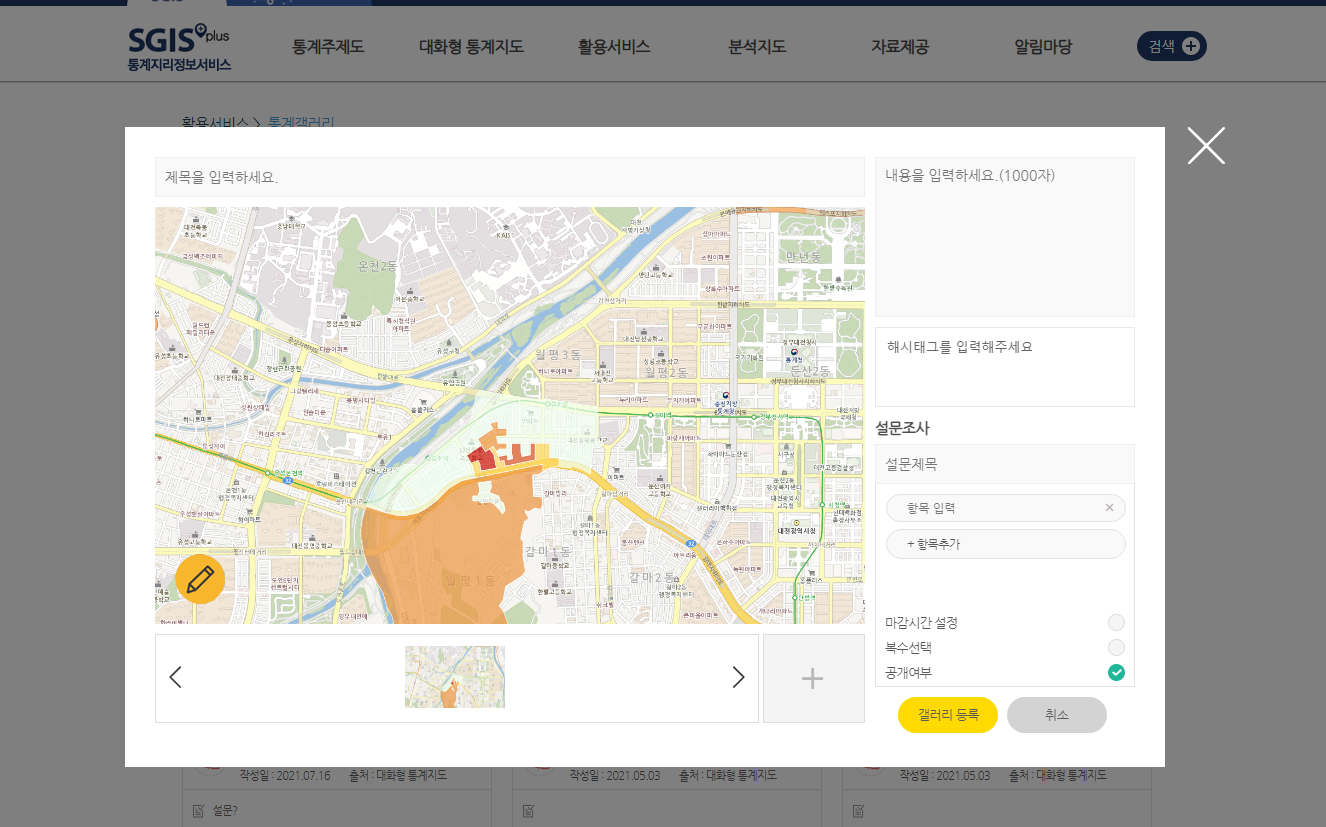The height and width of the screenshot is (827, 1326).
Task: Focus the title input 제목을 입력하세요
Action: pos(510,177)
